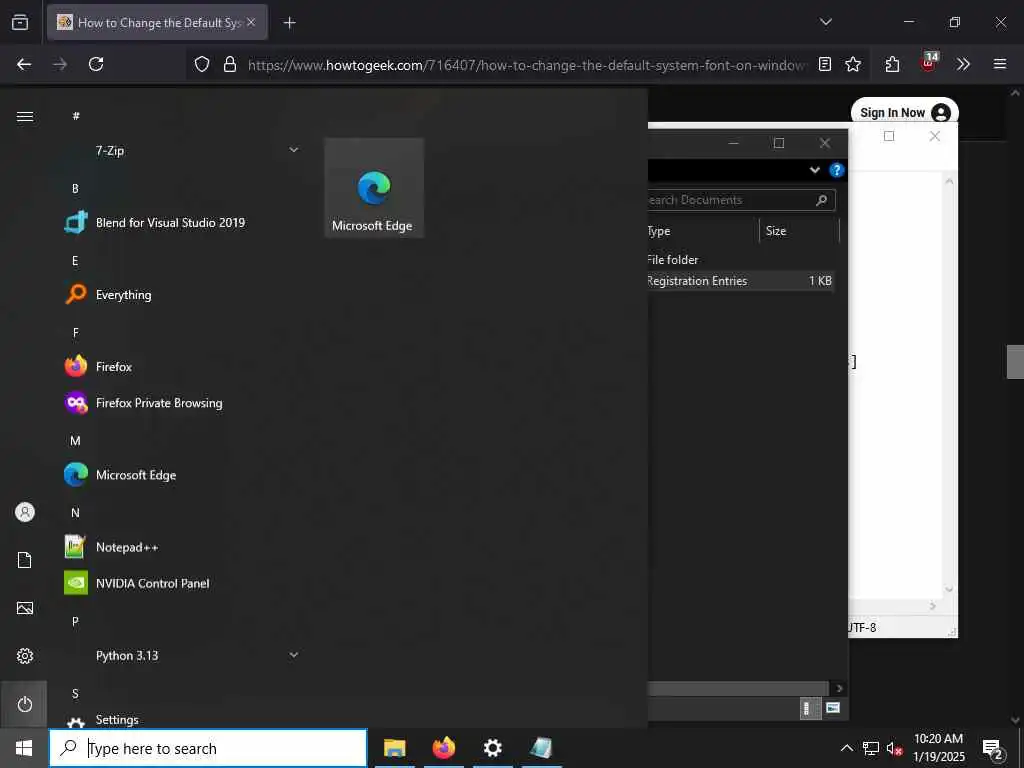
Task: View site security padlock info
Action: (x=230, y=64)
